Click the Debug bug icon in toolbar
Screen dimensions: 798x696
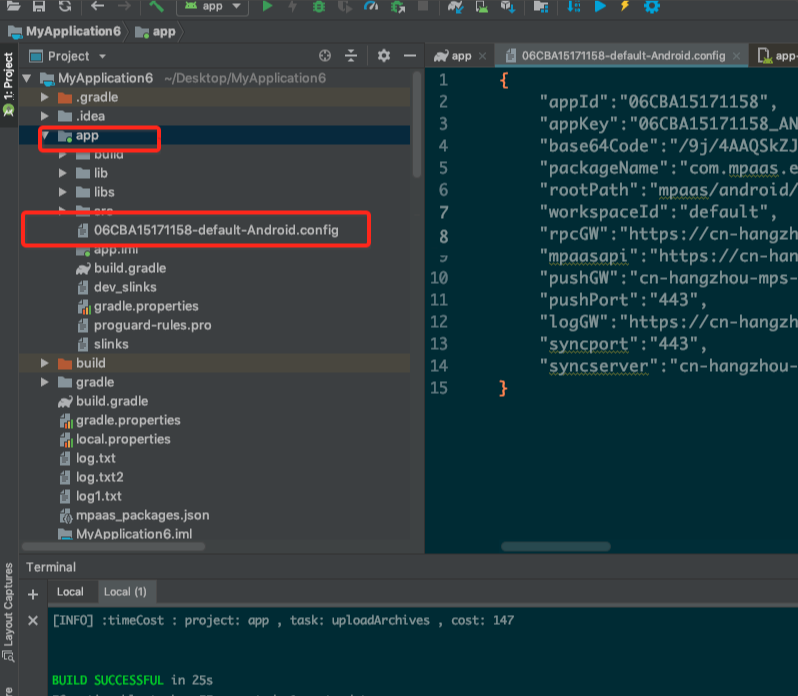(318, 7)
